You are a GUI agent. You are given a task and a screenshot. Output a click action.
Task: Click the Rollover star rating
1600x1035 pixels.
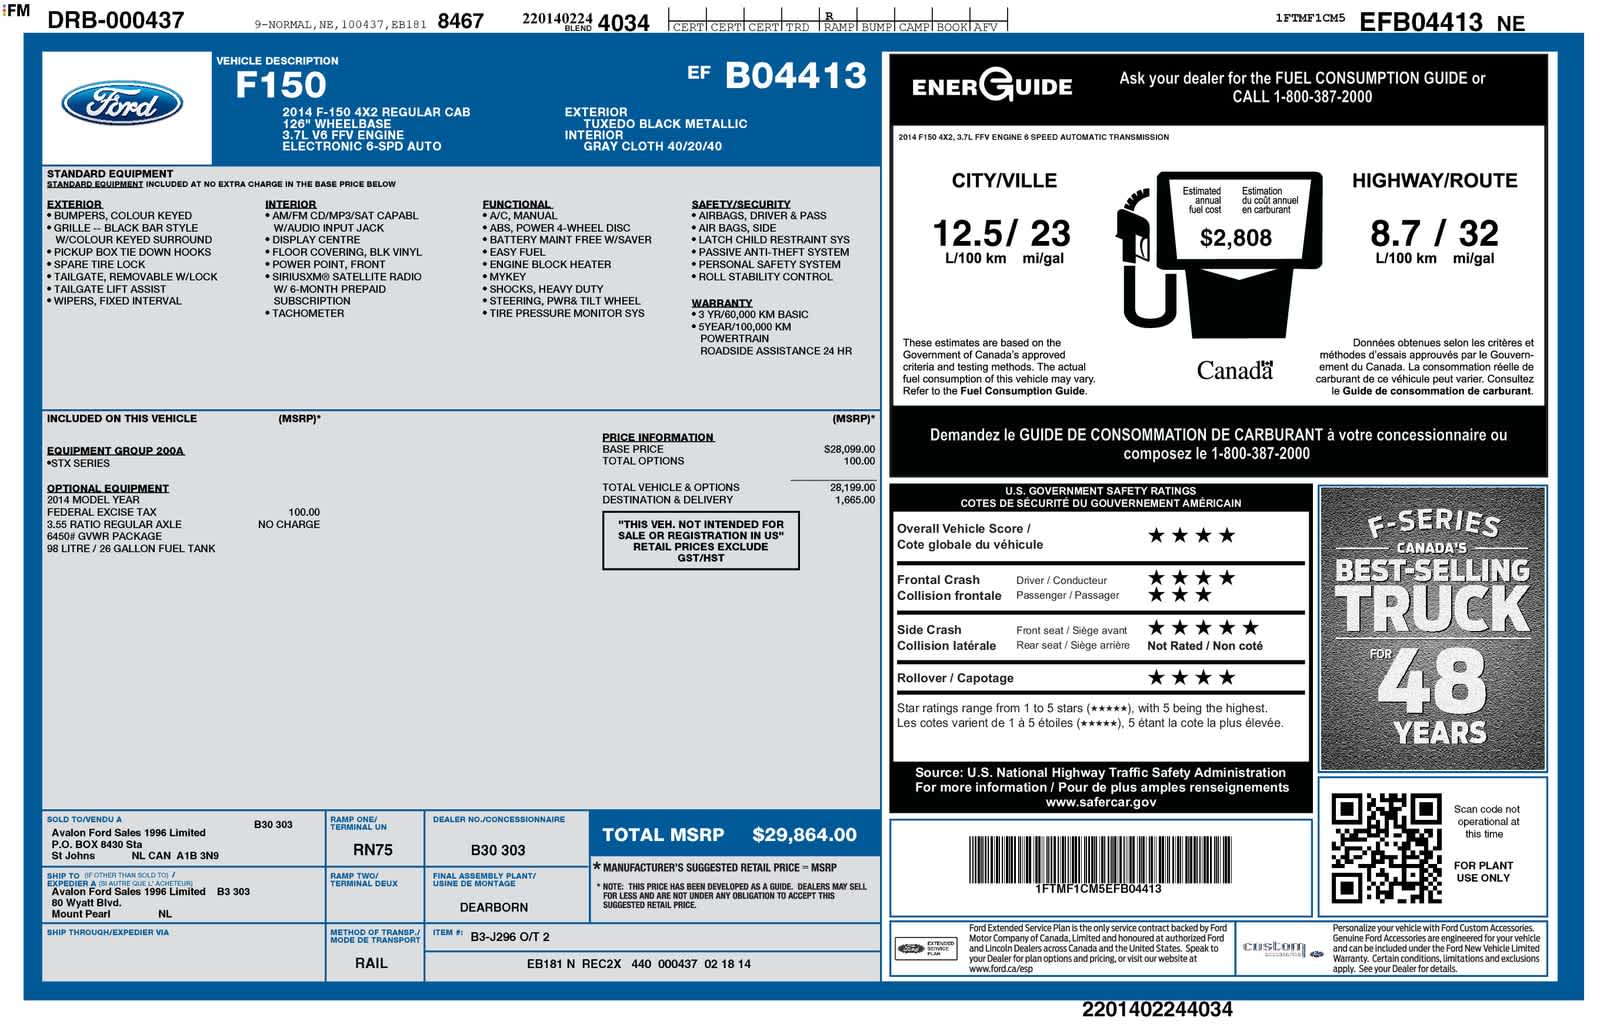coord(1191,678)
